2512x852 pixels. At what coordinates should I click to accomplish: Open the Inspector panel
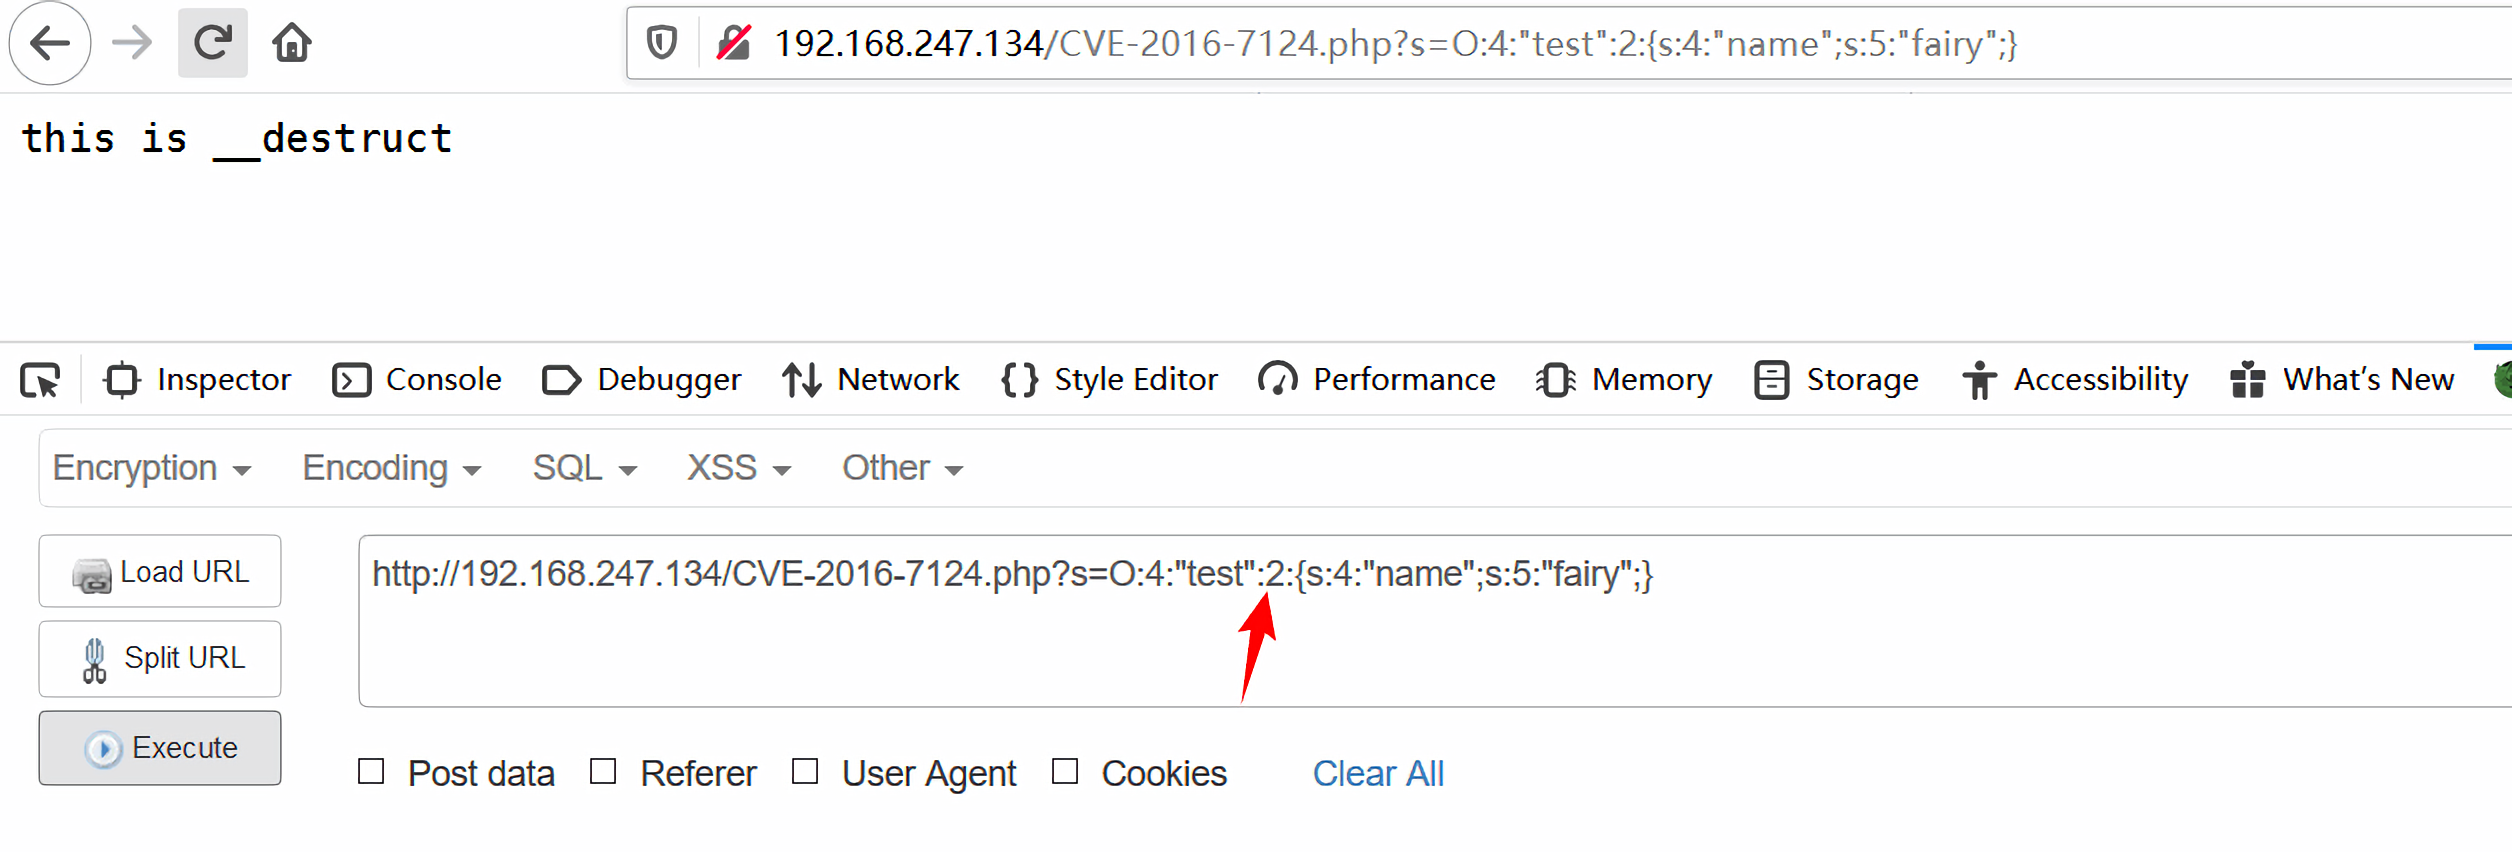pyautogui.click(x=198, y=379)
